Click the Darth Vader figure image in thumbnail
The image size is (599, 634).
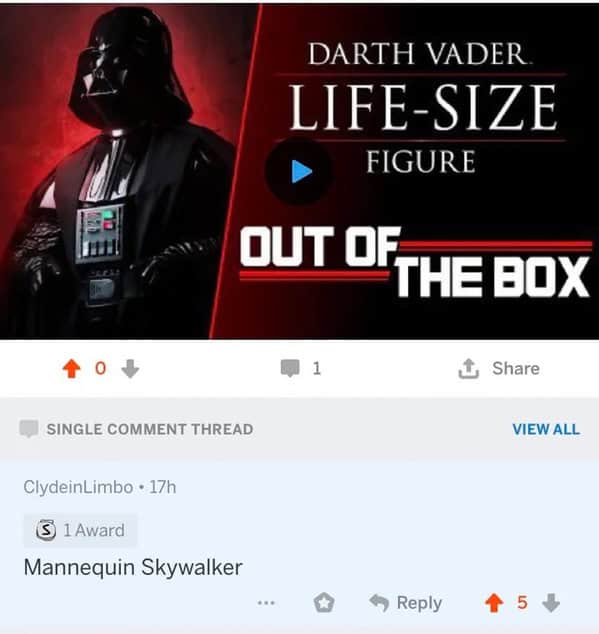coord(117,171)
